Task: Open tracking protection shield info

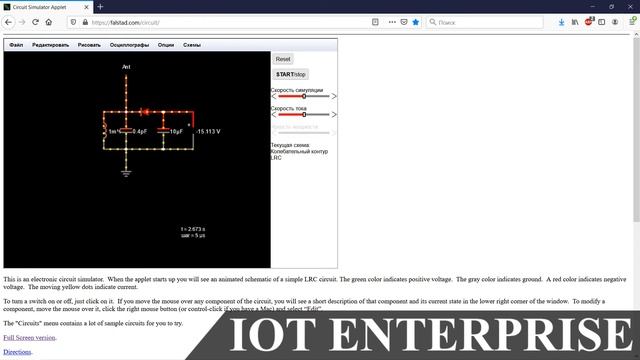Action: [73, 22]
